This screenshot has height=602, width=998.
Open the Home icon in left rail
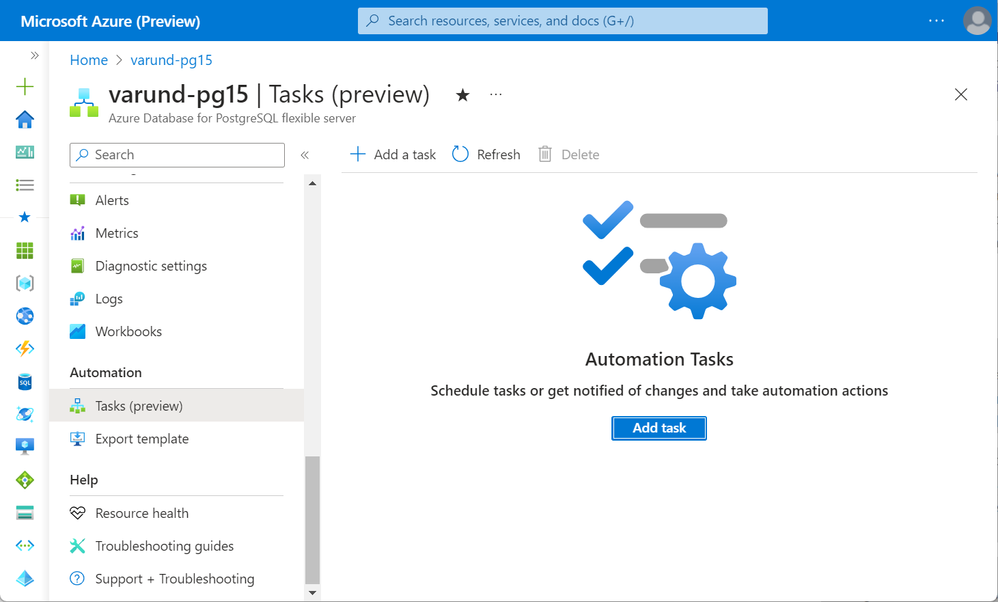coord(25,120)
